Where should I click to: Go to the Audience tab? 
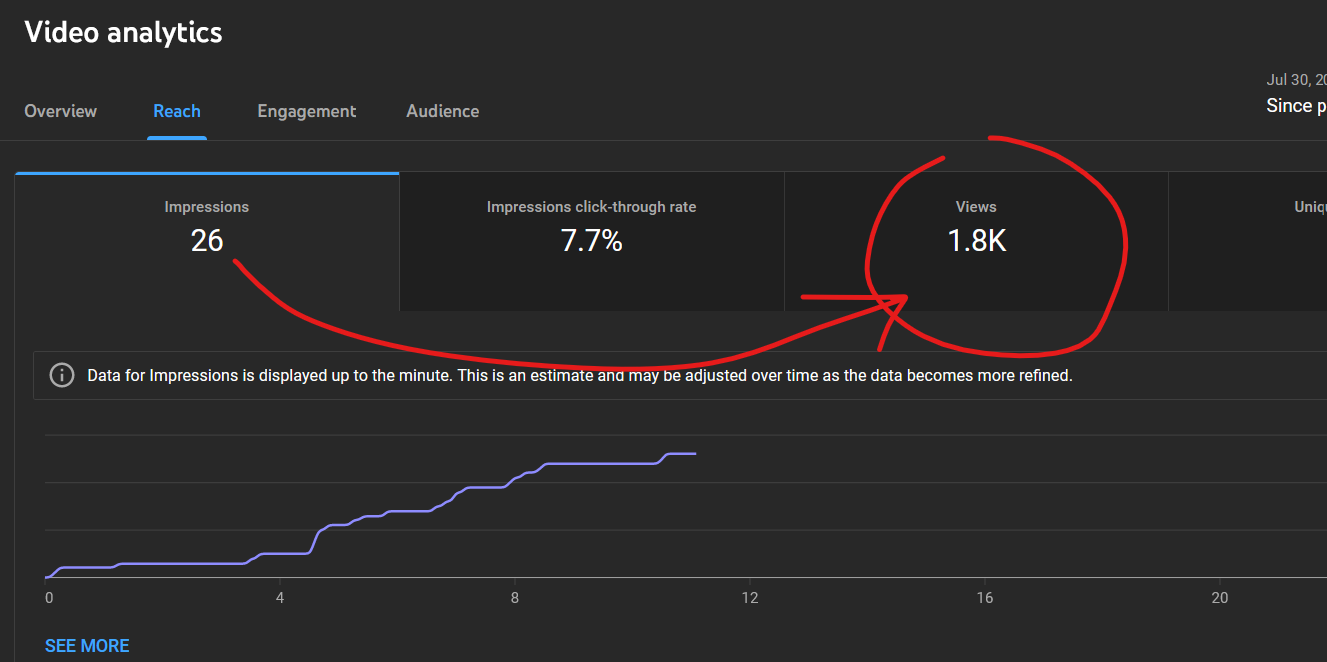[443, 111]
